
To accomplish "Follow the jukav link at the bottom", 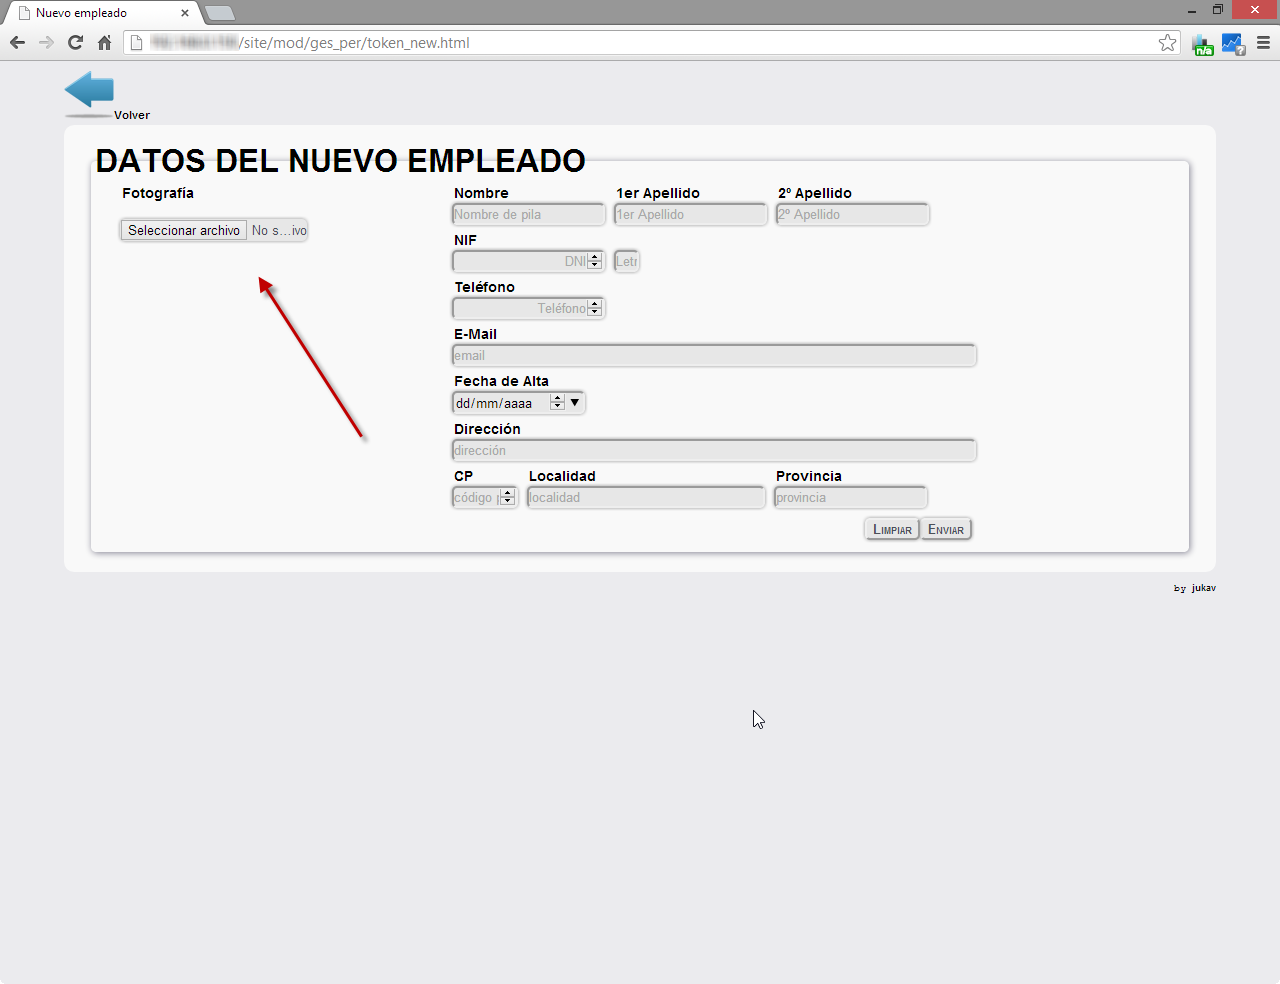I will point(1203,588).
